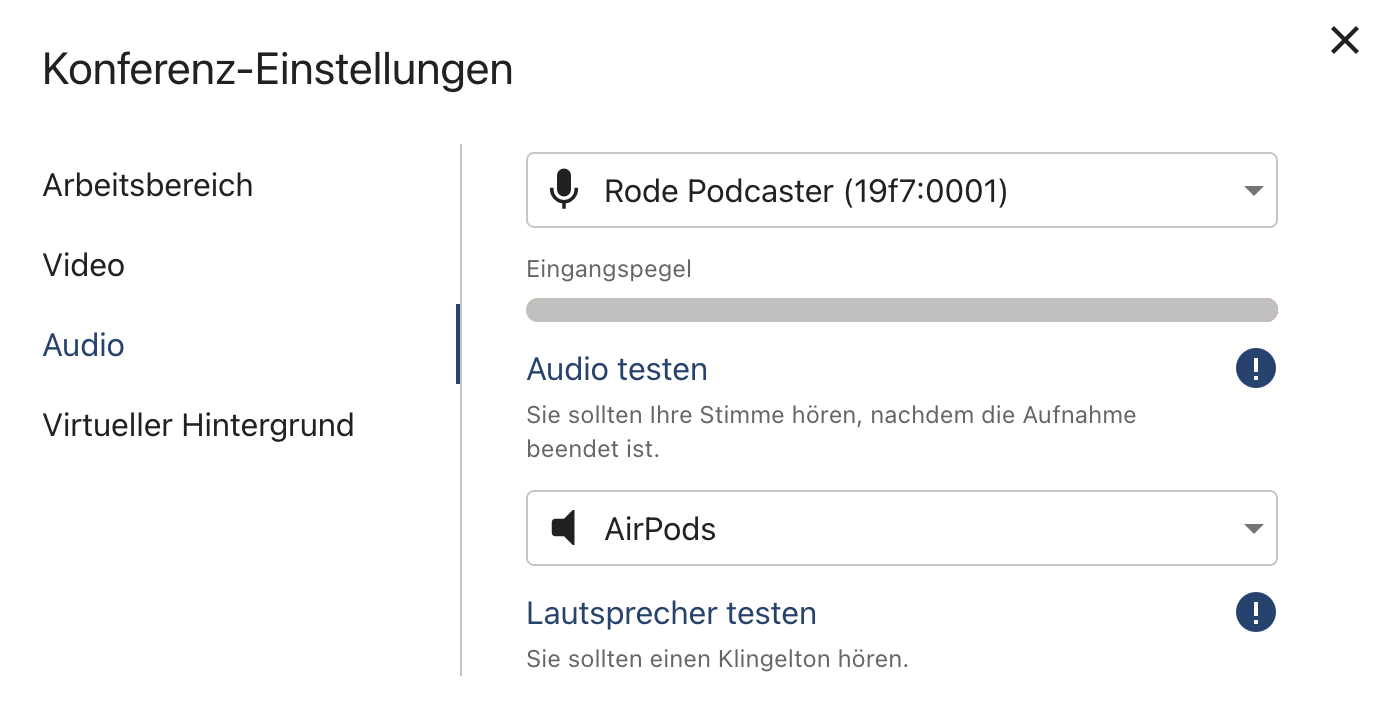Click the hint text about hearing your Stimme
This screenshot has width=1392, height=710.
(831, 432)
